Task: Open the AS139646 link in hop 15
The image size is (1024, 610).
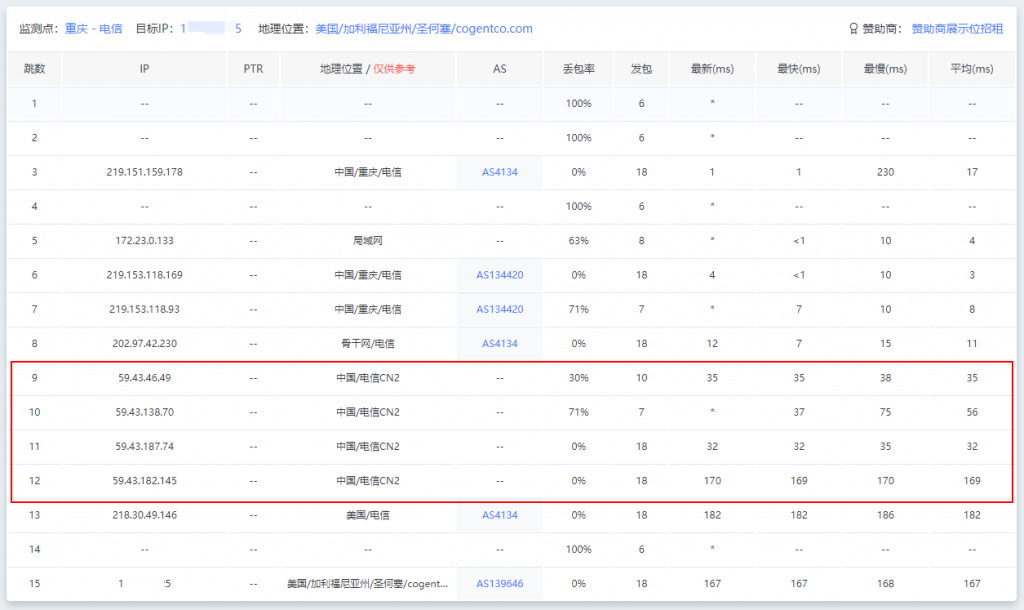Action: click(x=499, y=583)
